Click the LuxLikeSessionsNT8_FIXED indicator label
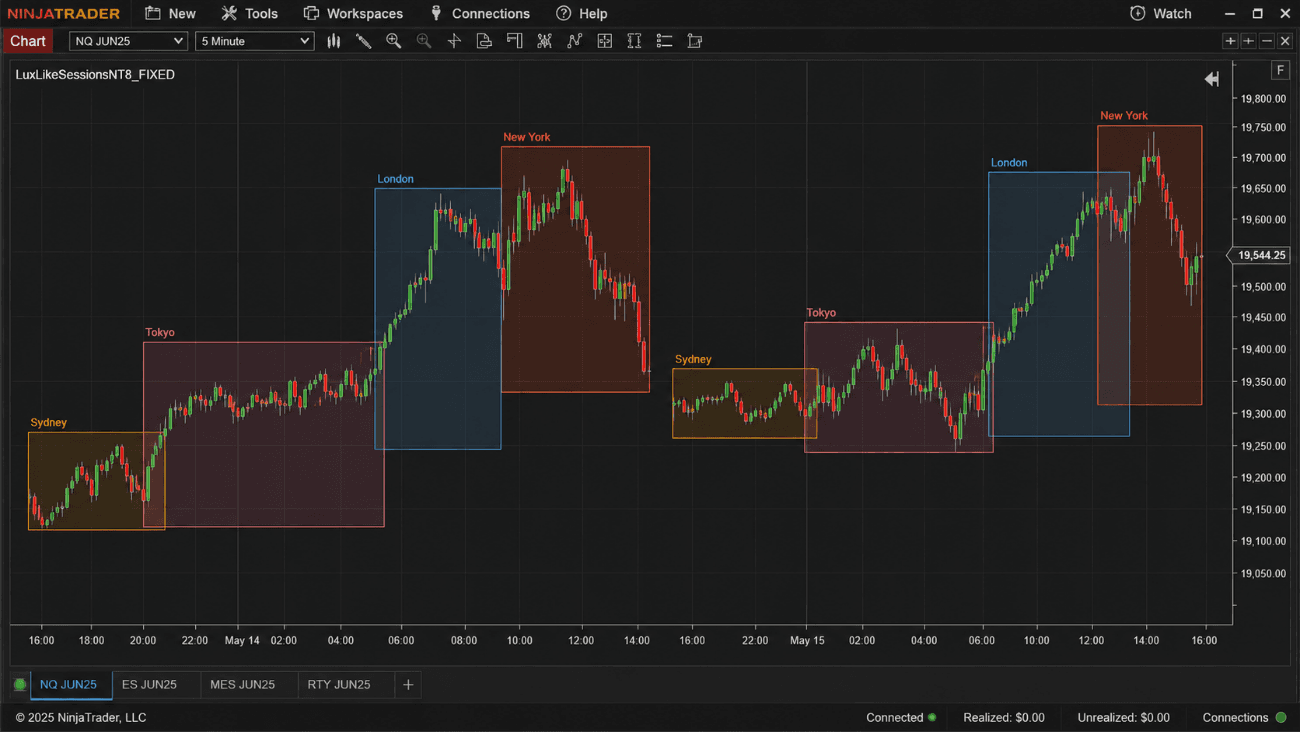The width and height of the screenshot is (1300, 732). (95, 75)
